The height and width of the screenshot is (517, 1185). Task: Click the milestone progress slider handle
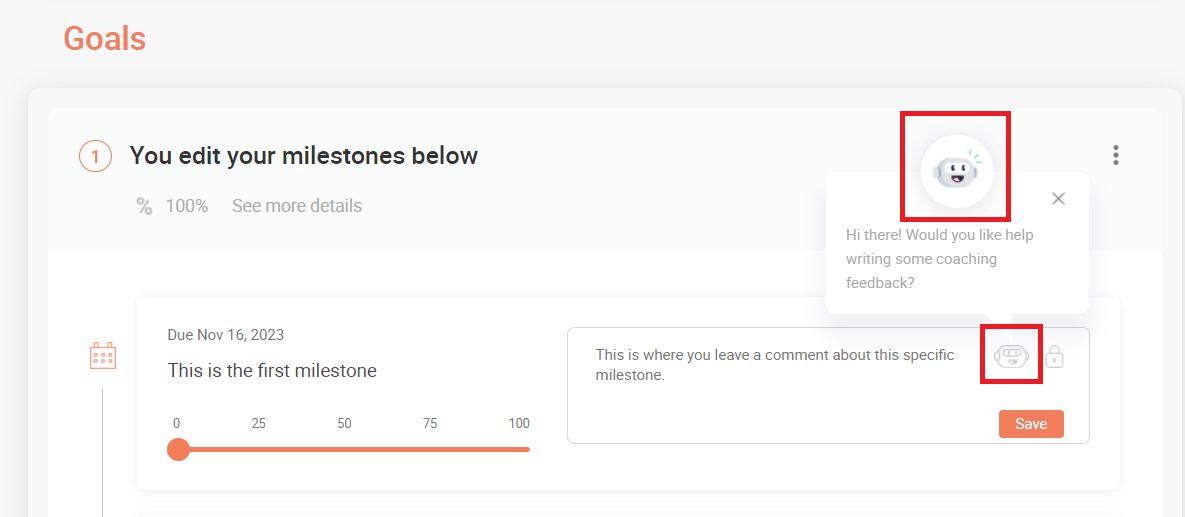pyautogui.click(x=178, y=449)
